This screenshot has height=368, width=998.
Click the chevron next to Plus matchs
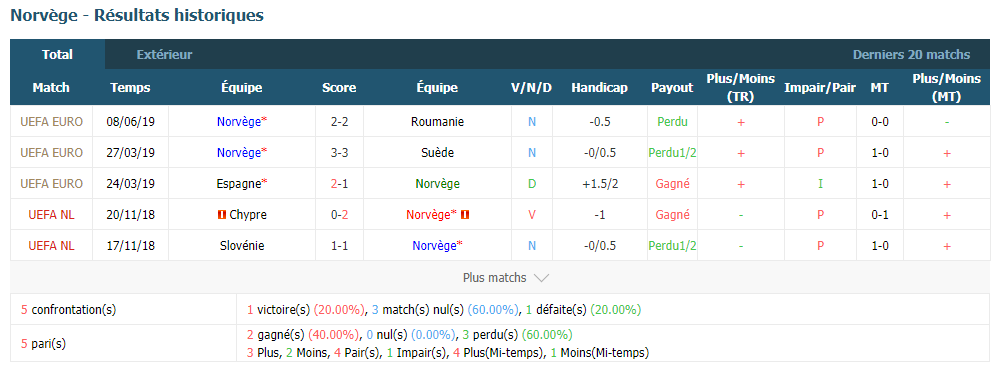pos(541,278)
